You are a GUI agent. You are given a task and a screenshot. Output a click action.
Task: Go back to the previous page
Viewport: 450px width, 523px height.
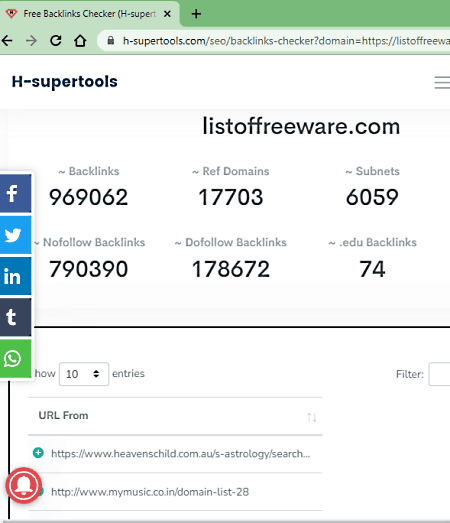[x=7, y=41]
